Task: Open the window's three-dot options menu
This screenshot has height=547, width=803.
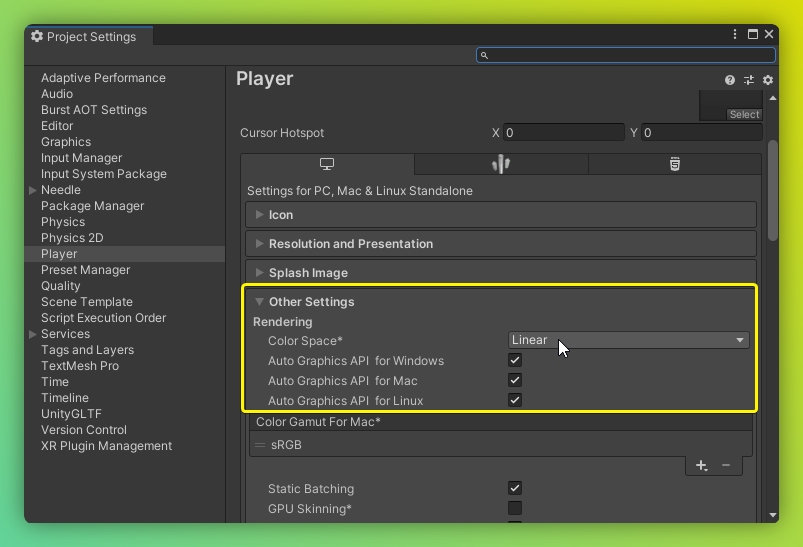Action: click(x=735, y=35)
